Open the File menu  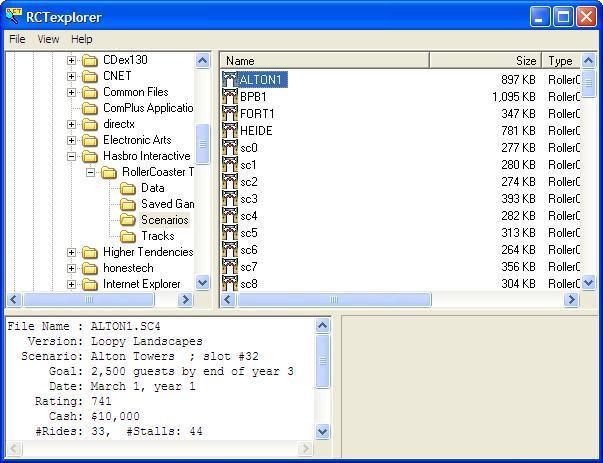pyautogui.click(x=17, y=39)
